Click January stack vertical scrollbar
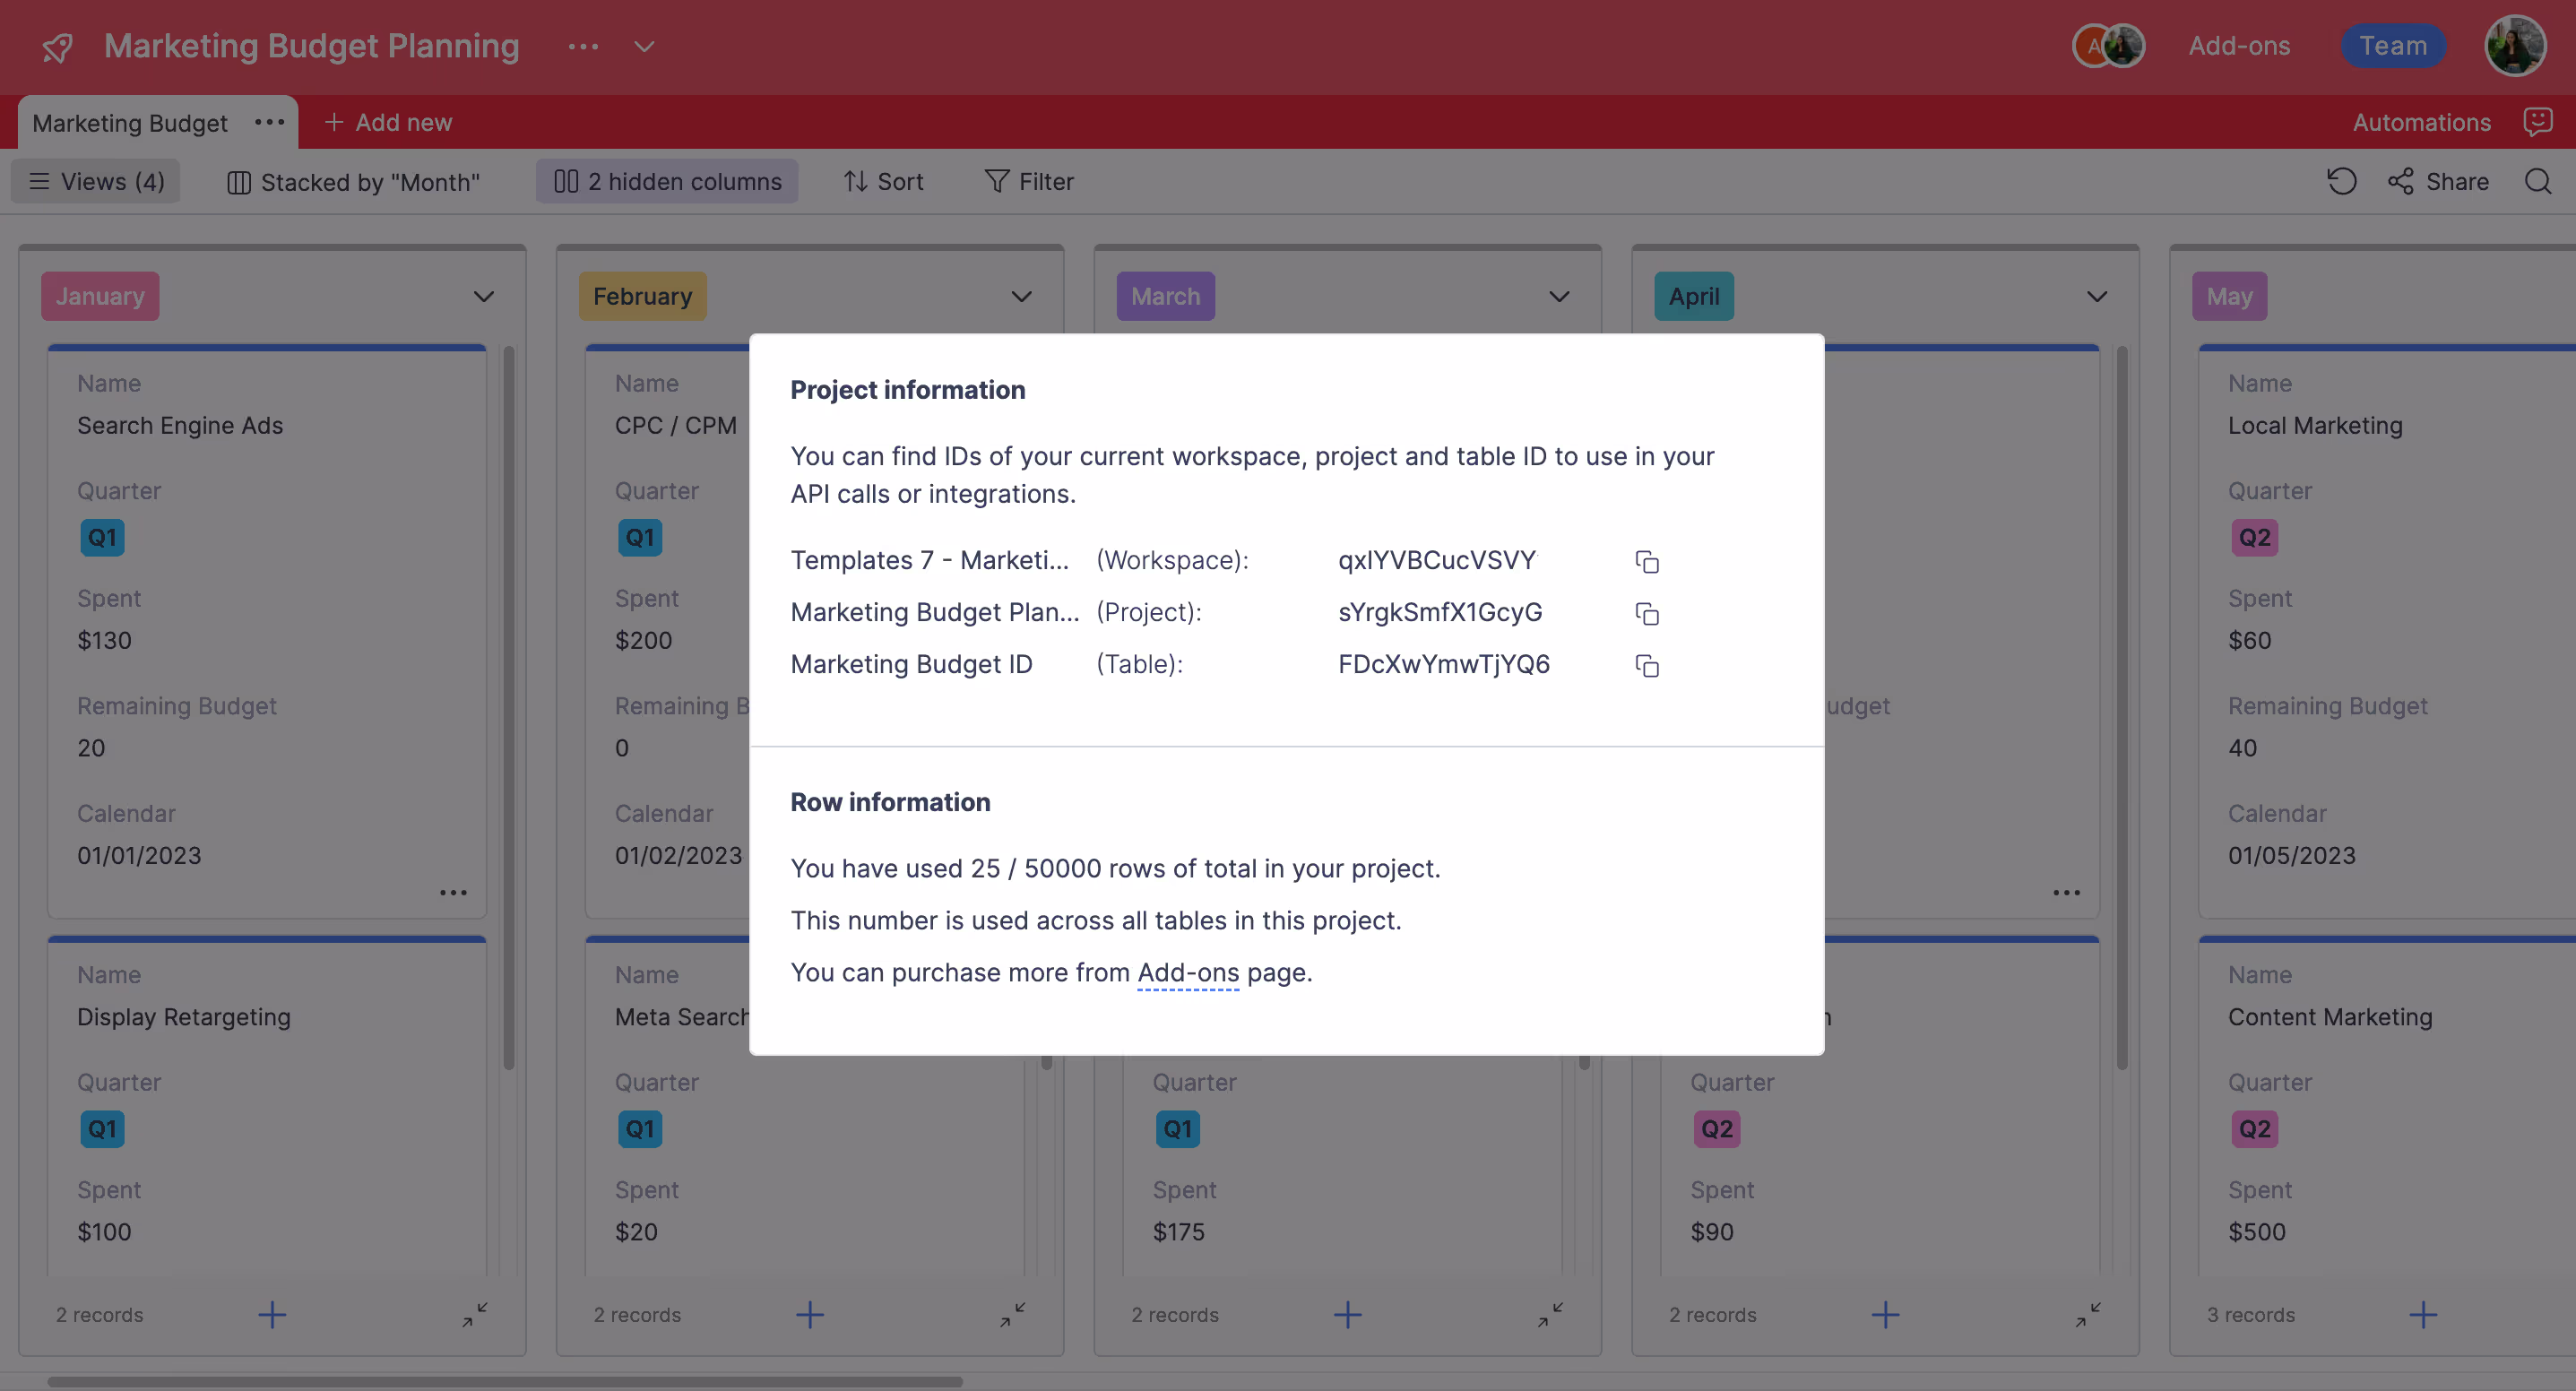The width and height of the screenshot is (2576, 1391). [509, 708]
